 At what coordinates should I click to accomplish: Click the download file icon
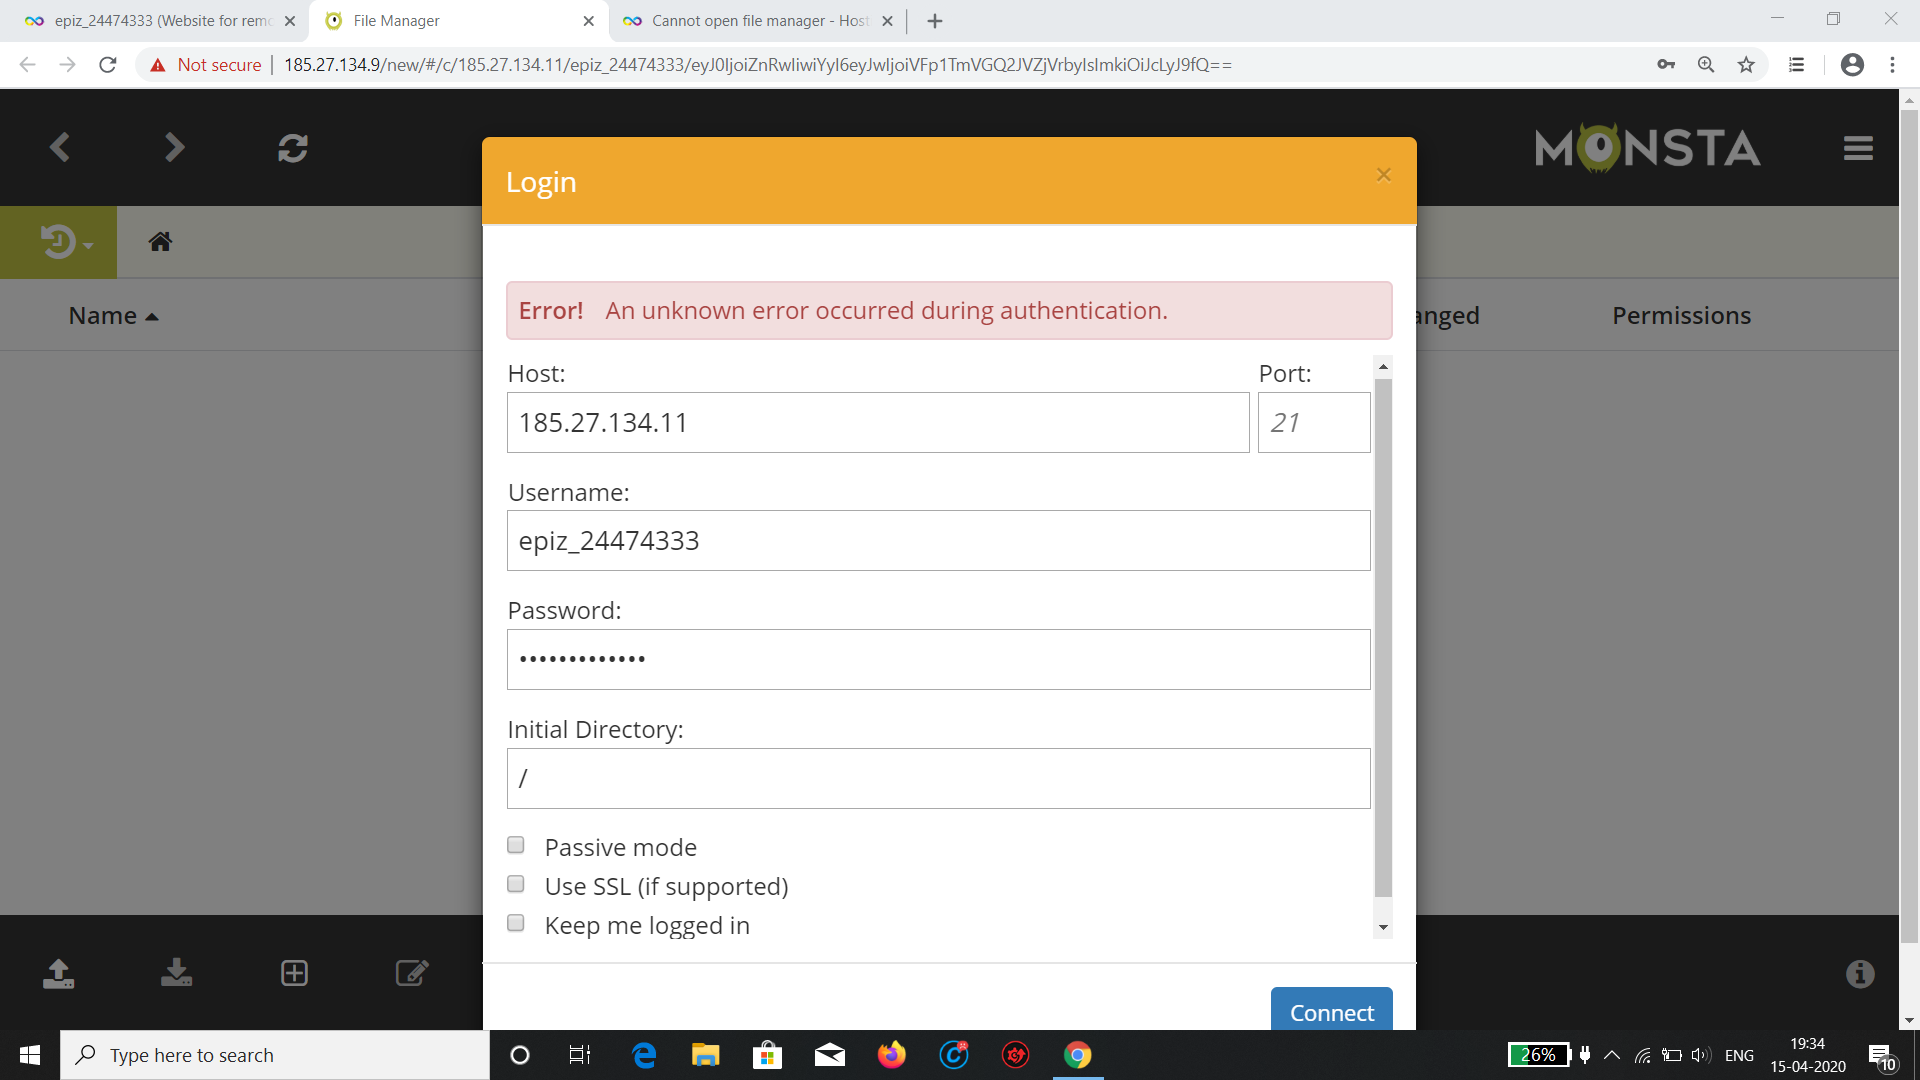click(177, 973)
